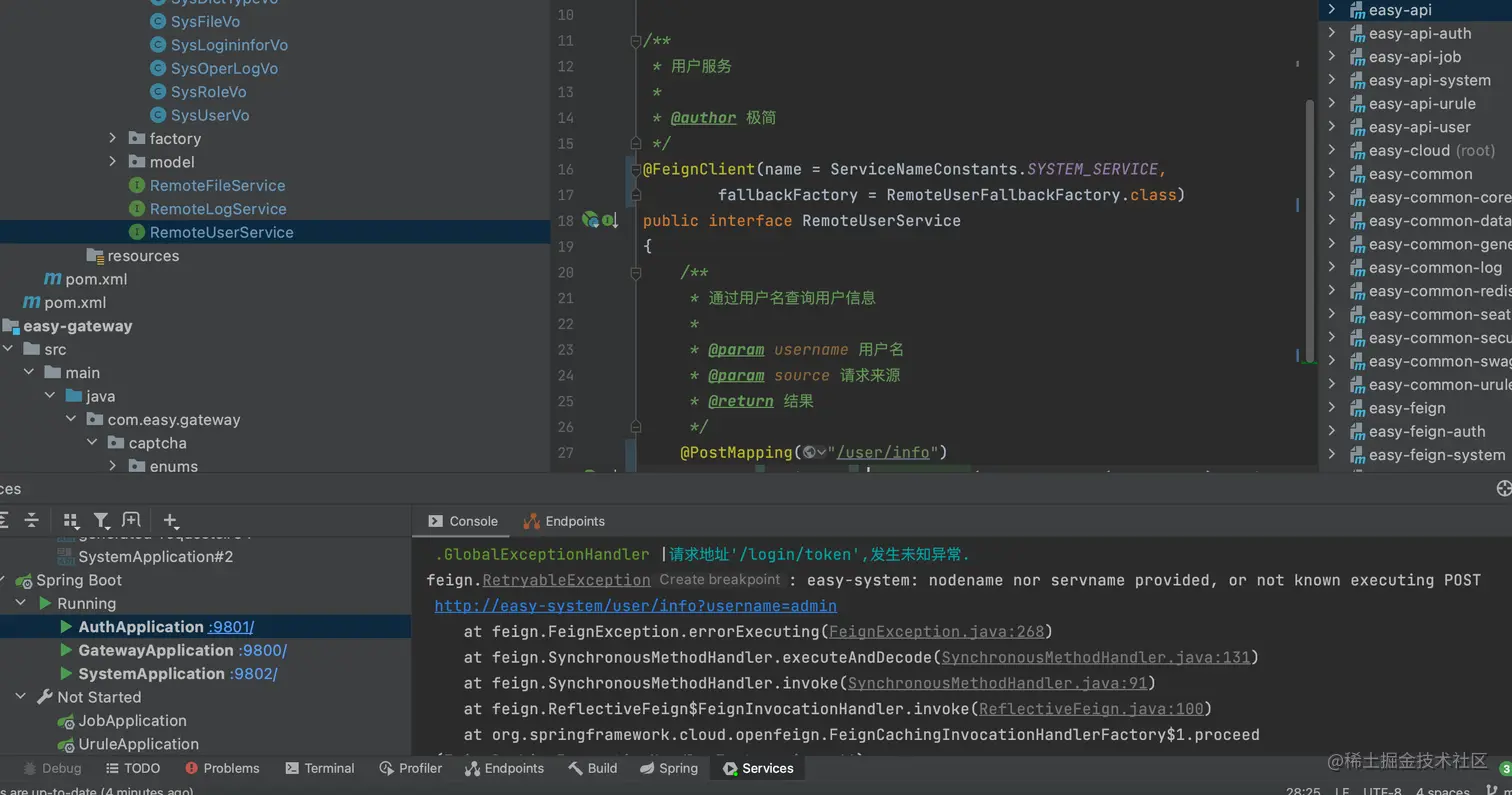This screenshot has width=1512, height=795.
Task: Click the wrench icon beside Not Started
Action: pyautogui.click(x=45, y=697)
